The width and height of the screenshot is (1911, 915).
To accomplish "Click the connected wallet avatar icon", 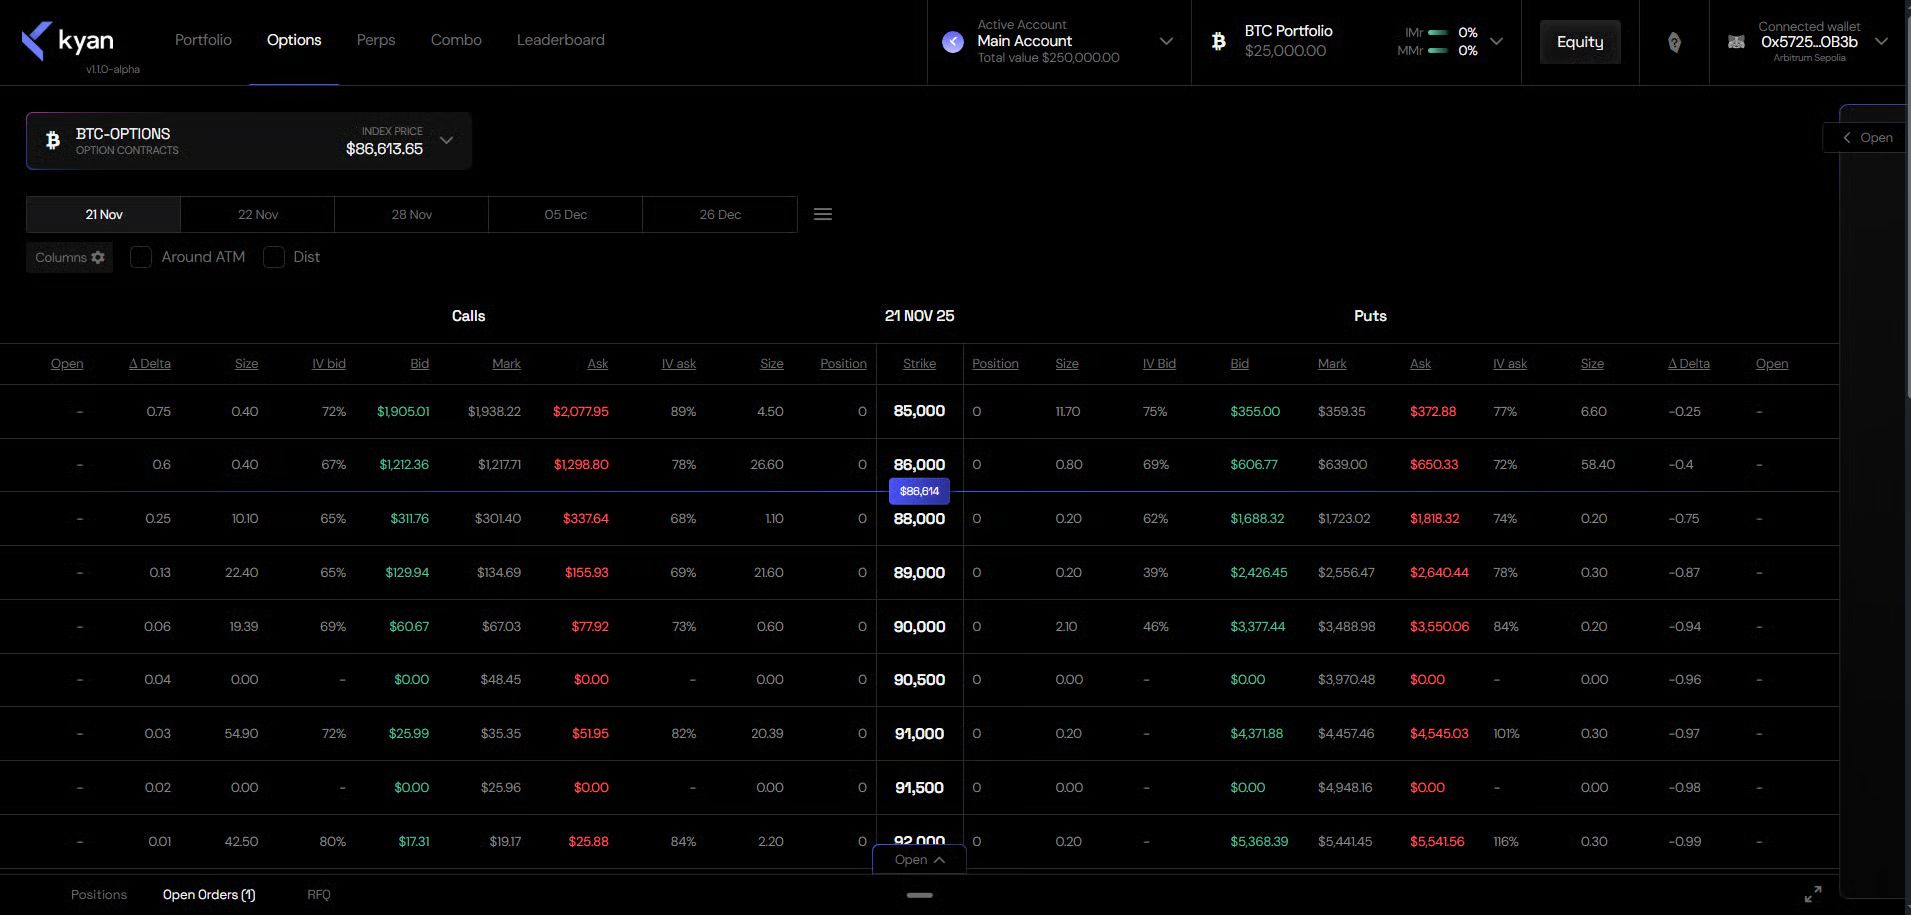I will tap(1736, 42).
